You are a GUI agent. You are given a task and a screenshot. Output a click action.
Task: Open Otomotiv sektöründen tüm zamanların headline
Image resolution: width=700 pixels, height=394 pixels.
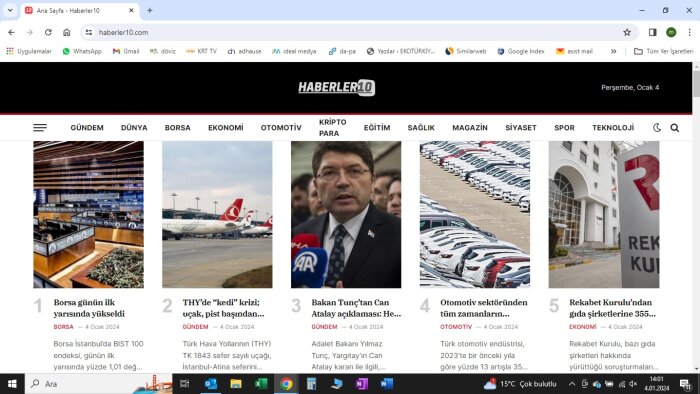point(484,308)
